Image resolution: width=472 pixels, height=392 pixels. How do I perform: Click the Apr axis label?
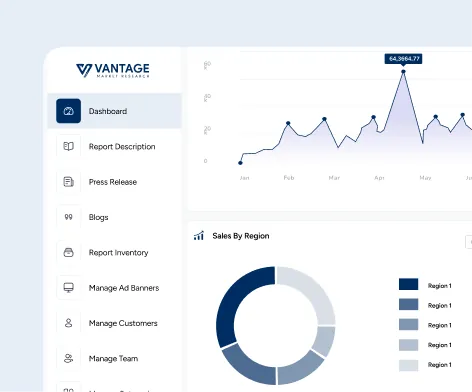point(379,178)
